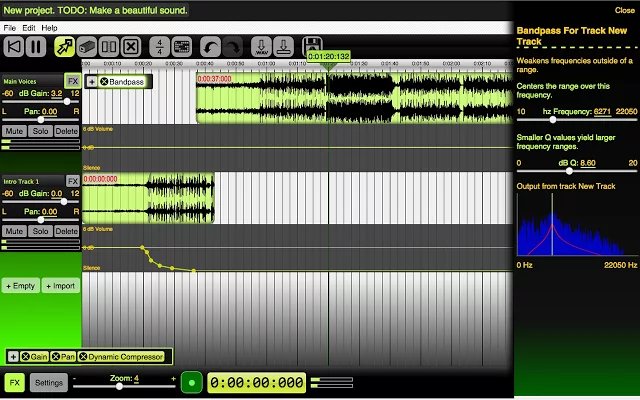Click the Intro Track 1 gain slider

(41, 202)
